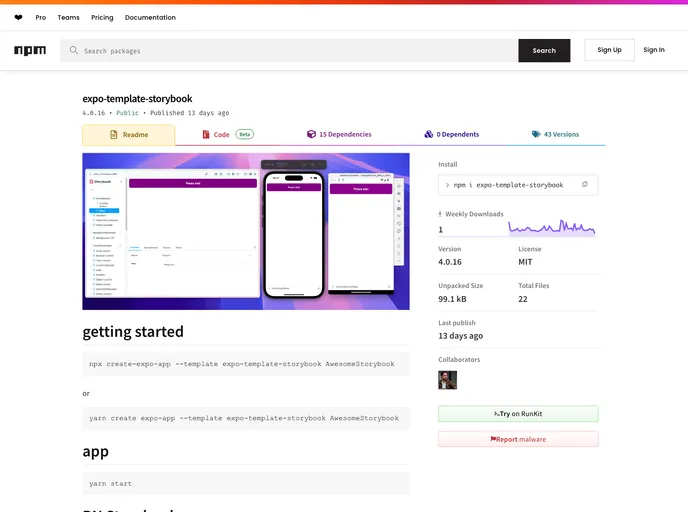Click the Total Files value 22

523,299
